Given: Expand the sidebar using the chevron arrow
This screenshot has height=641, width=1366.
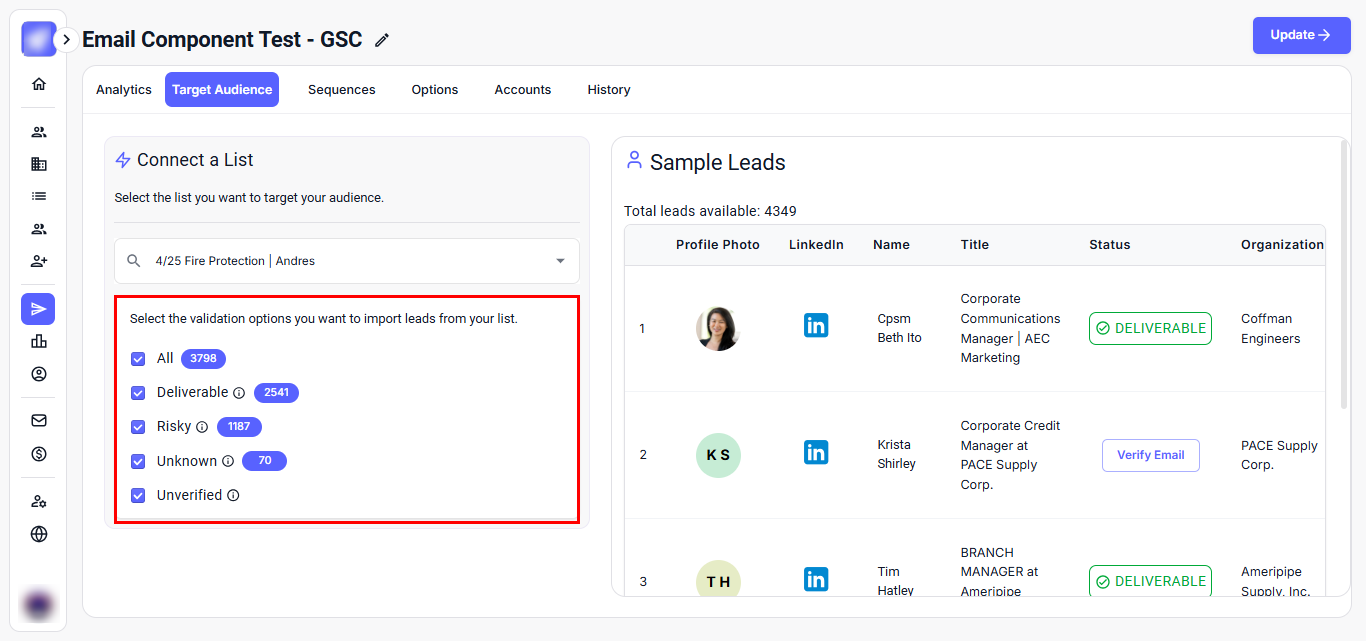Looking at the screenshot, I should click(x=66, y=40).
